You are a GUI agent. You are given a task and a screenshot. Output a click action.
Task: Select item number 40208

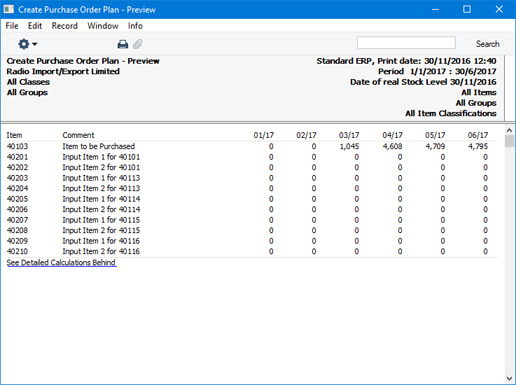pos(17,230)
